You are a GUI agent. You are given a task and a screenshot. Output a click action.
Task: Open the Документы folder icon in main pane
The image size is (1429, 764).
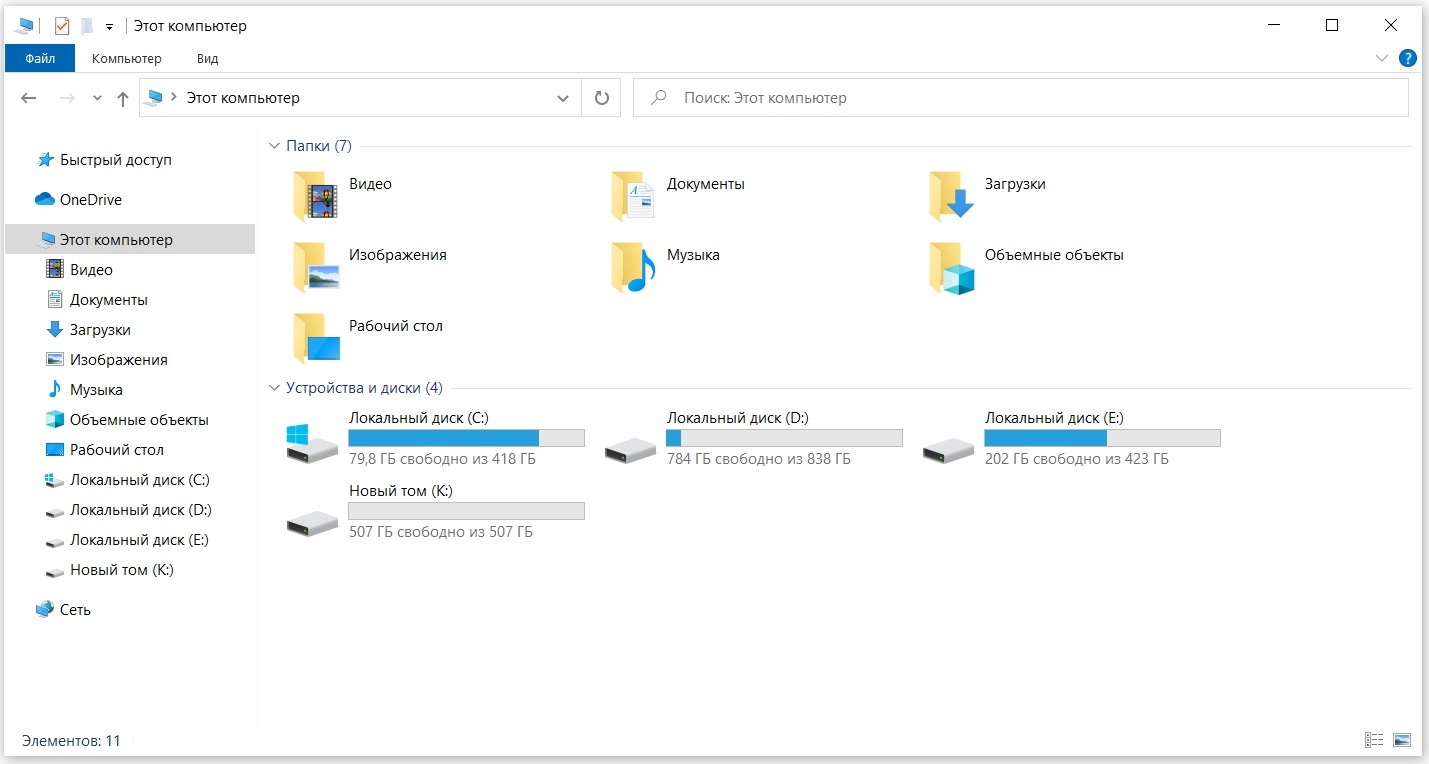635,196
